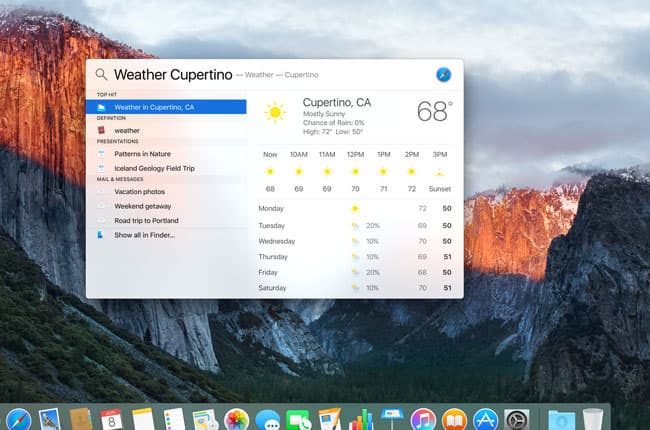Image resolution: width=650 pixels, height=430 pixels.
Task: Open Vacation photos mail result
Action: [166, 192]
